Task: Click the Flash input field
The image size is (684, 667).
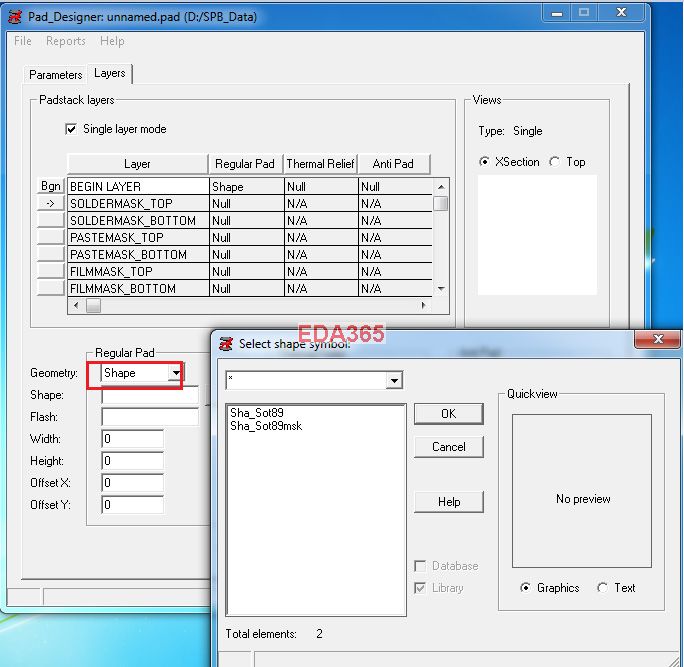Action: click(150, 417)
